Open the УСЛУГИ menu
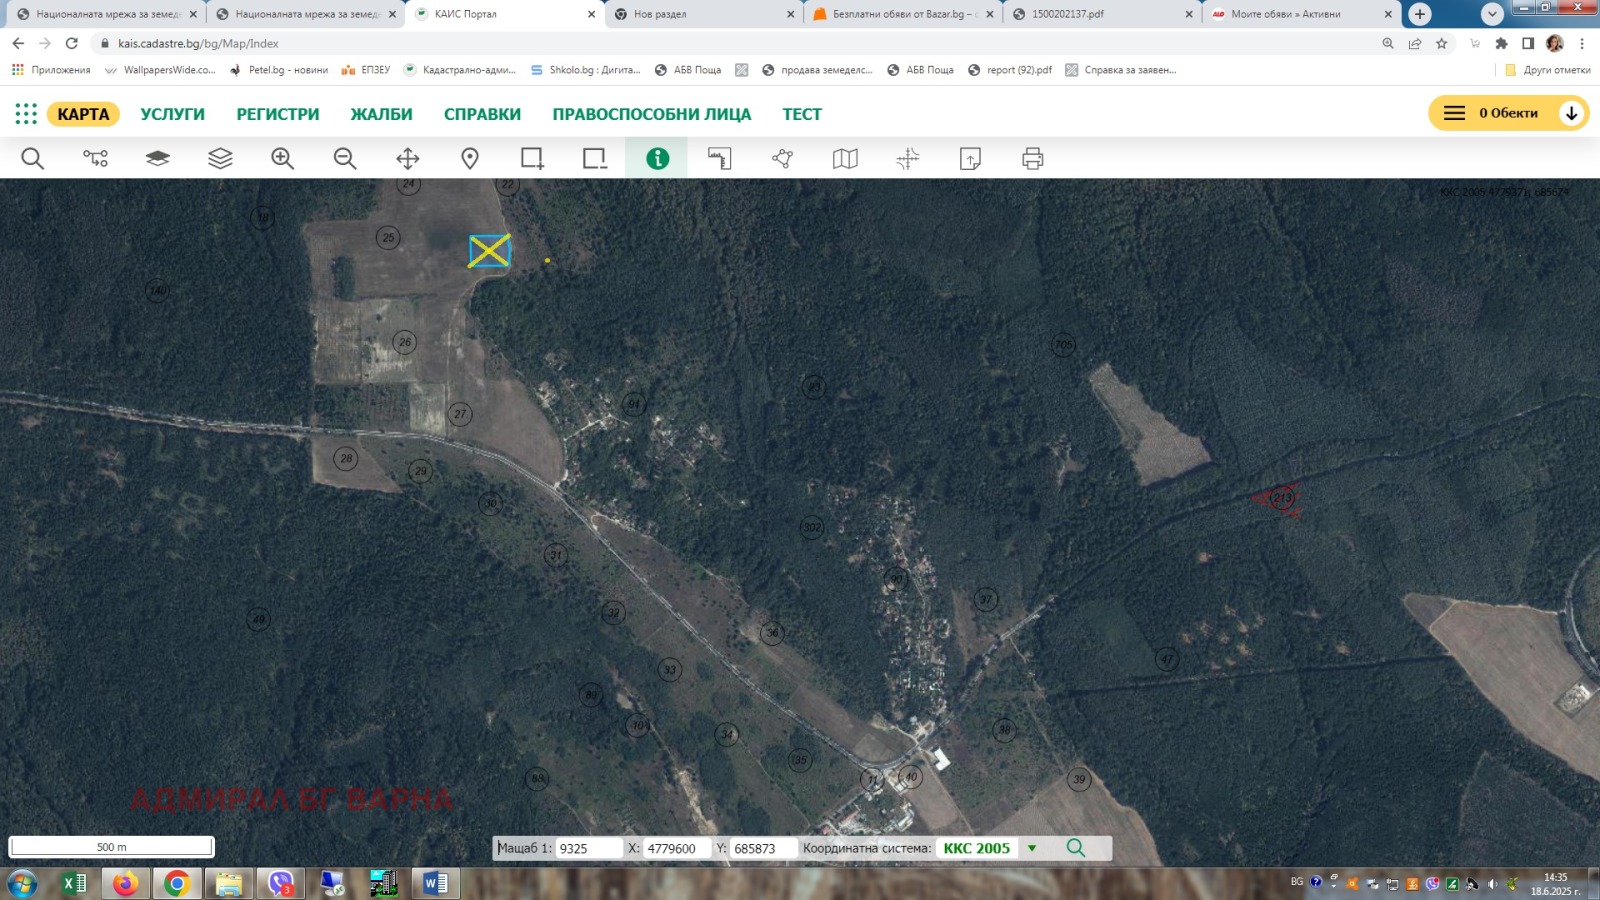The width and height of the screenshot is (1600, 900). coord(172,114)
